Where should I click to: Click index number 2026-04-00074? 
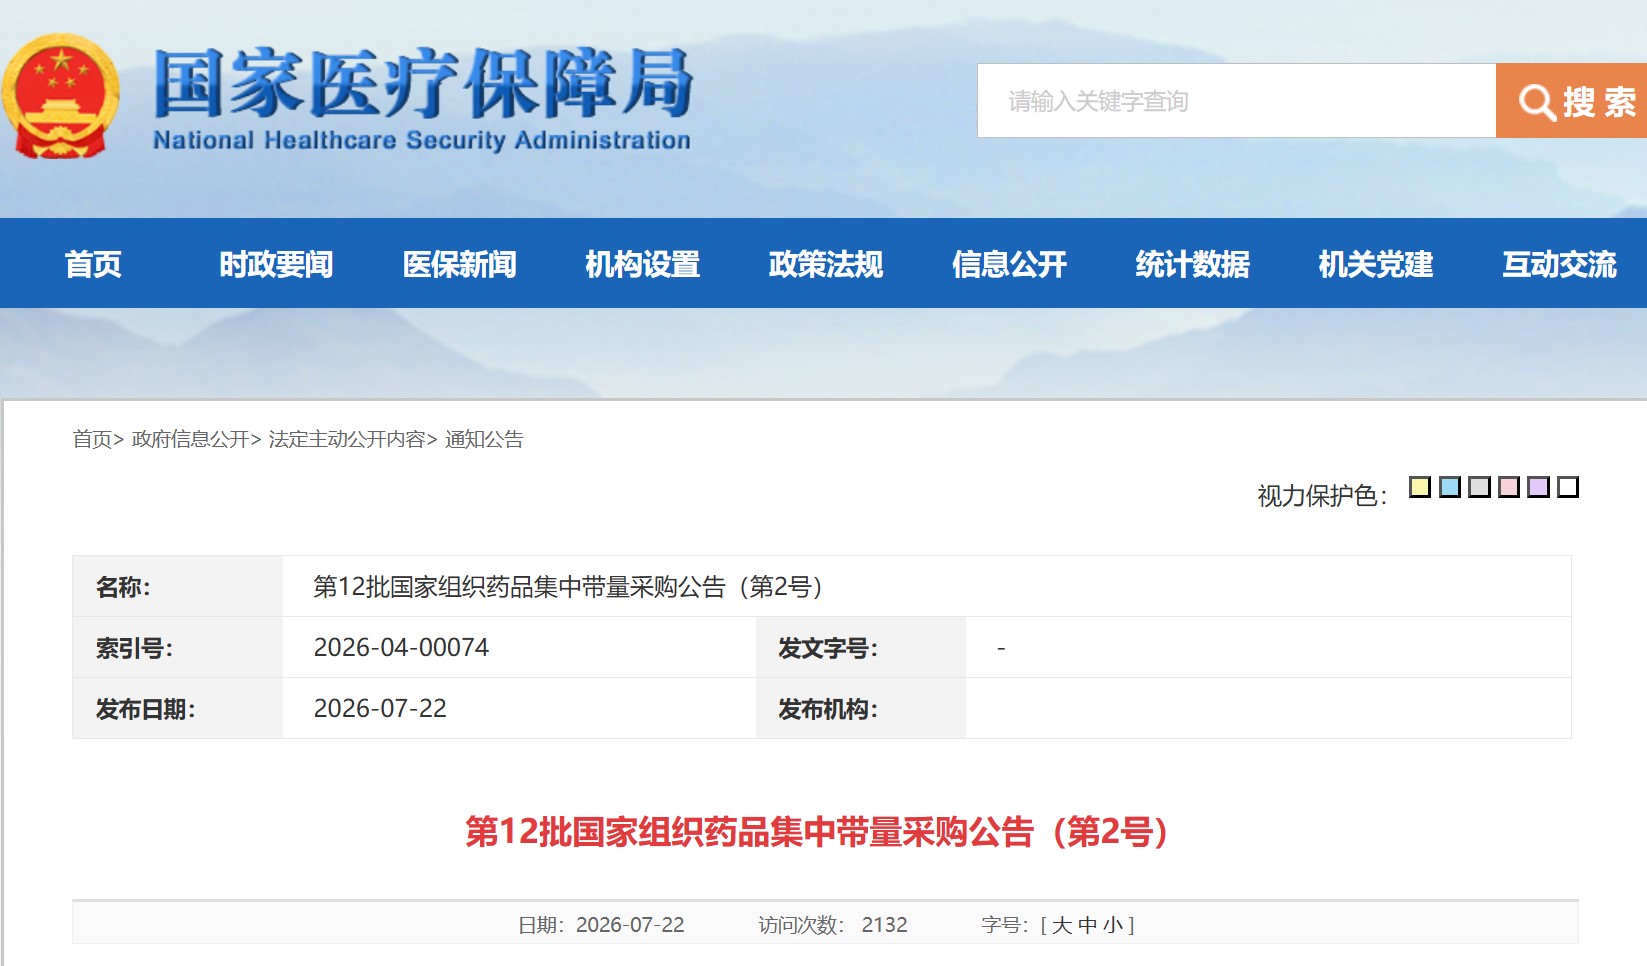[401, 647]
